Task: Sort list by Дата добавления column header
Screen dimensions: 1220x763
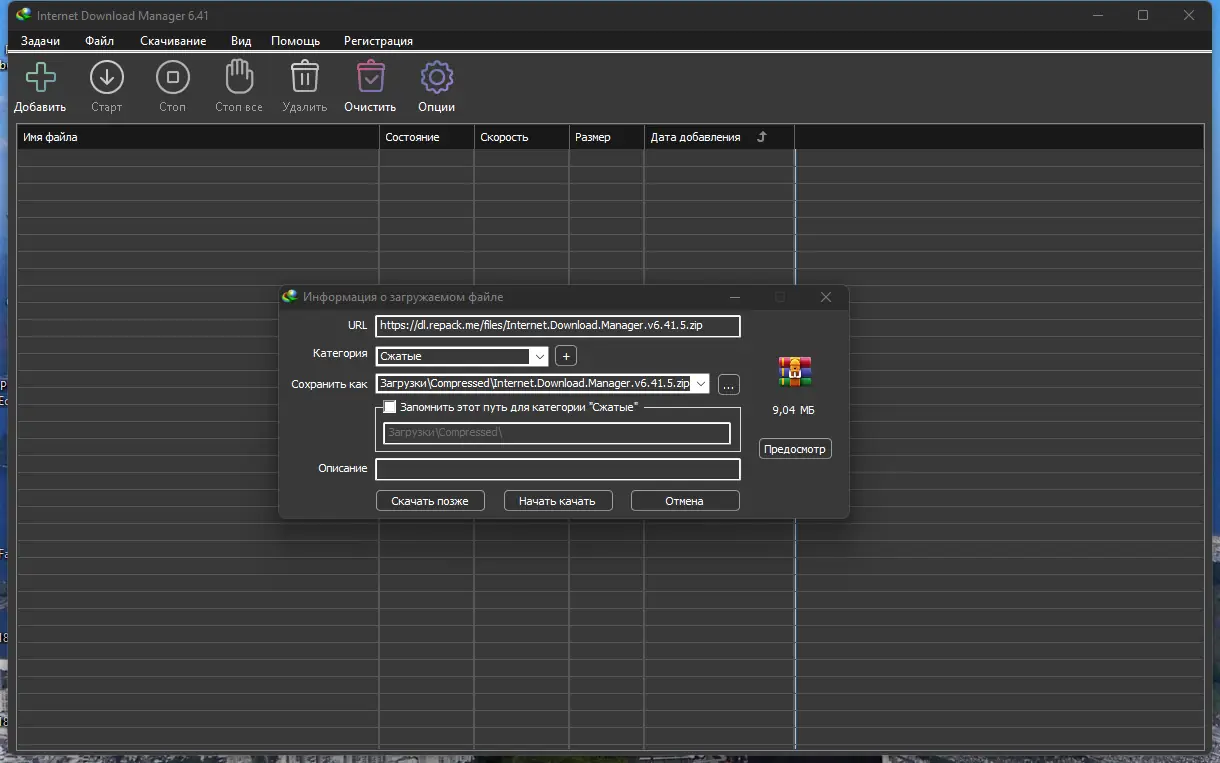Action: tap(719, 137)
